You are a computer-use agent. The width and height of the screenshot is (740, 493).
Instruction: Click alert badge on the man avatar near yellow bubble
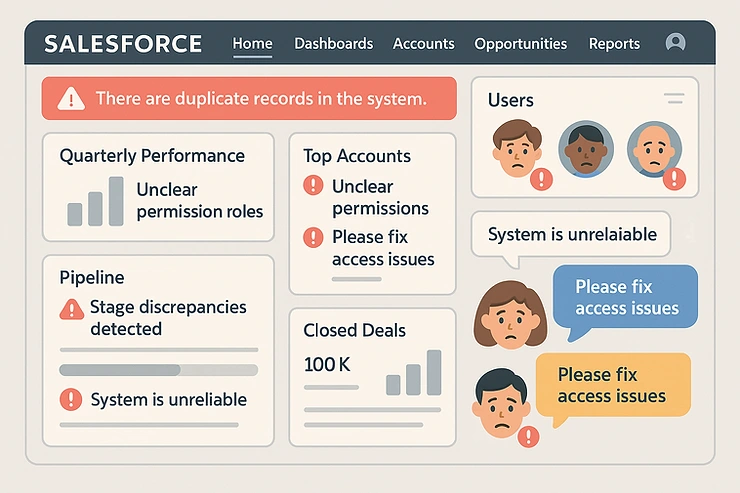click(529, 437)
